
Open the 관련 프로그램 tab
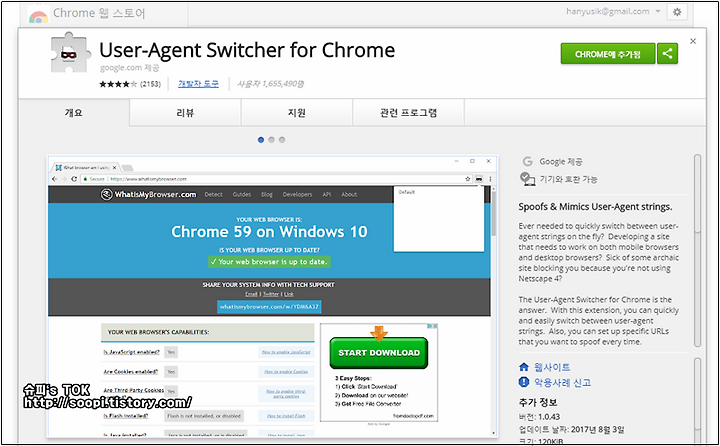[x=408, y=113]
